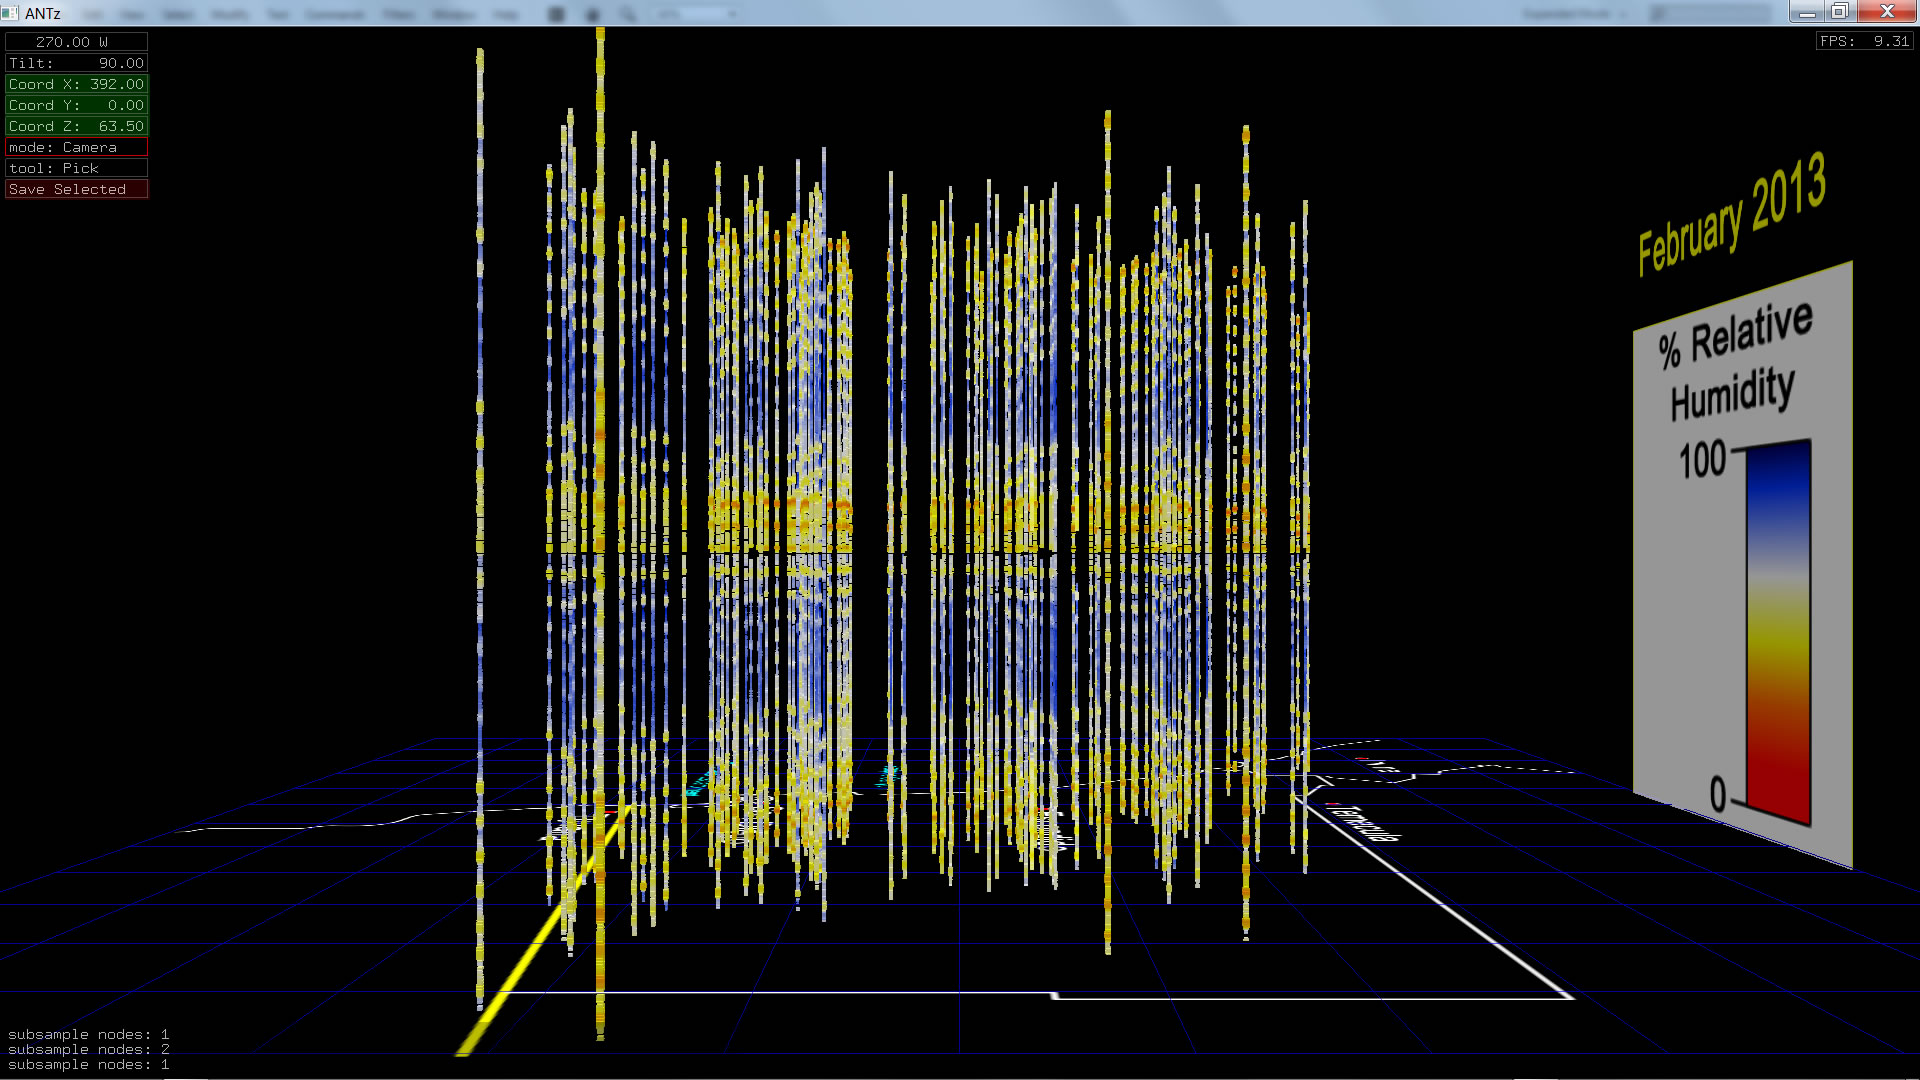
Task: Close the ANTz window
Action: 1886,12
